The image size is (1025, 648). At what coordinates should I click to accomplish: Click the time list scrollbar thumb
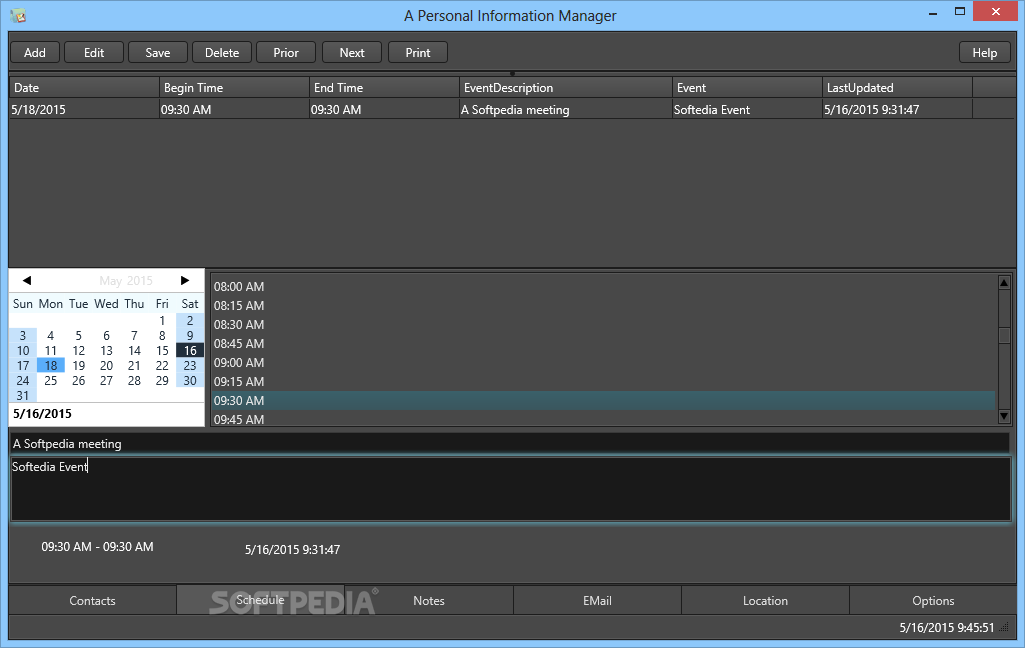[x=1004, y=335]
